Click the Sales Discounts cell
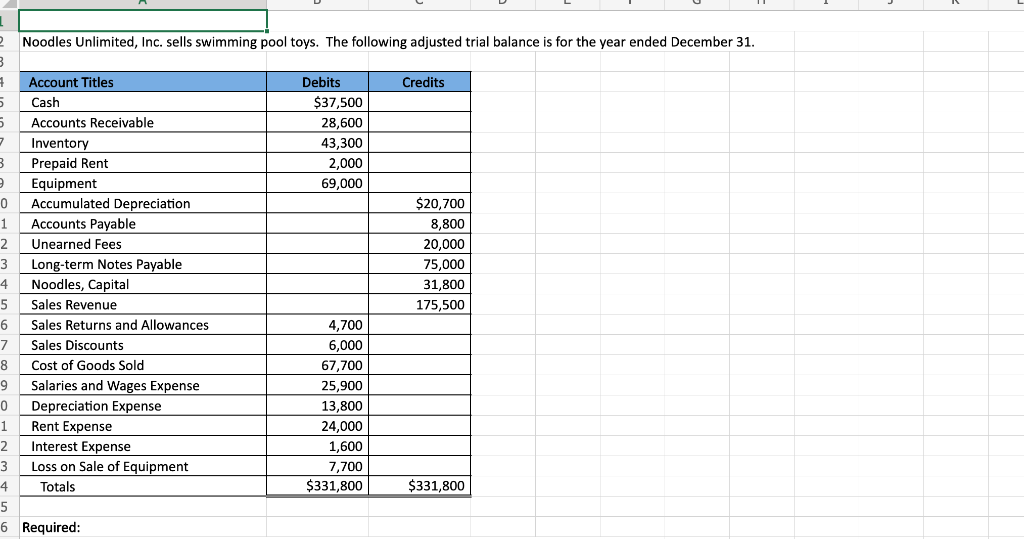 [143, 346]
